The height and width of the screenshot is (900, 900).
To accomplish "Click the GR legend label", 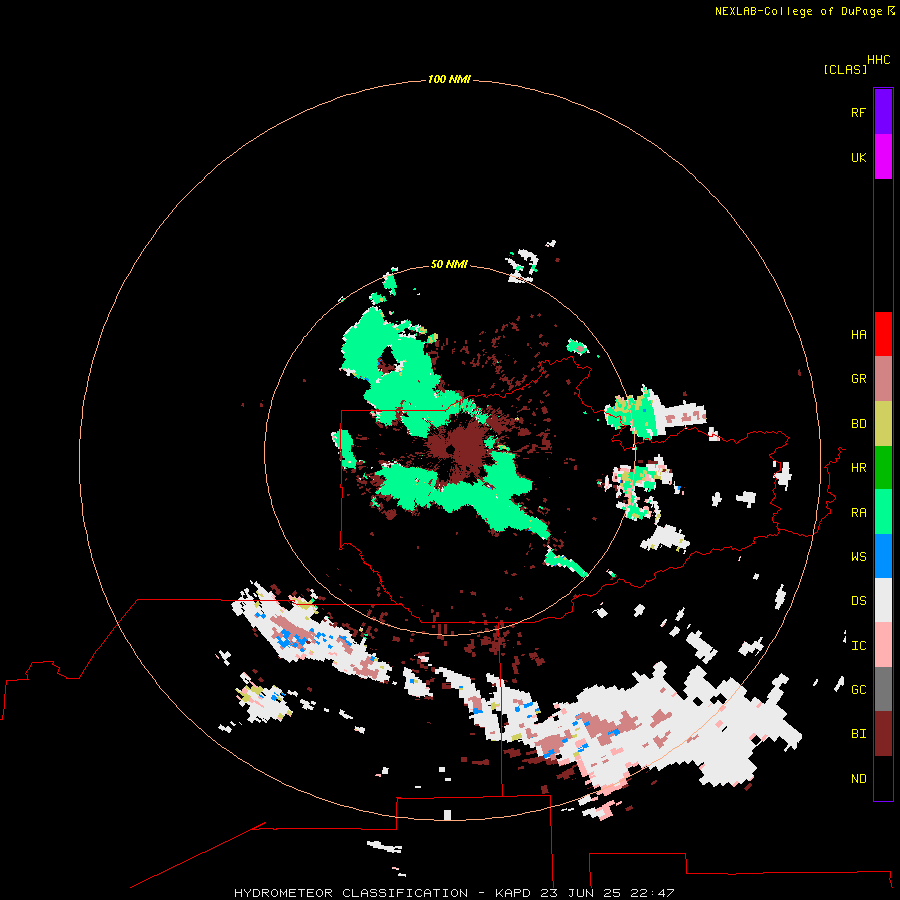I will [858, 379].
